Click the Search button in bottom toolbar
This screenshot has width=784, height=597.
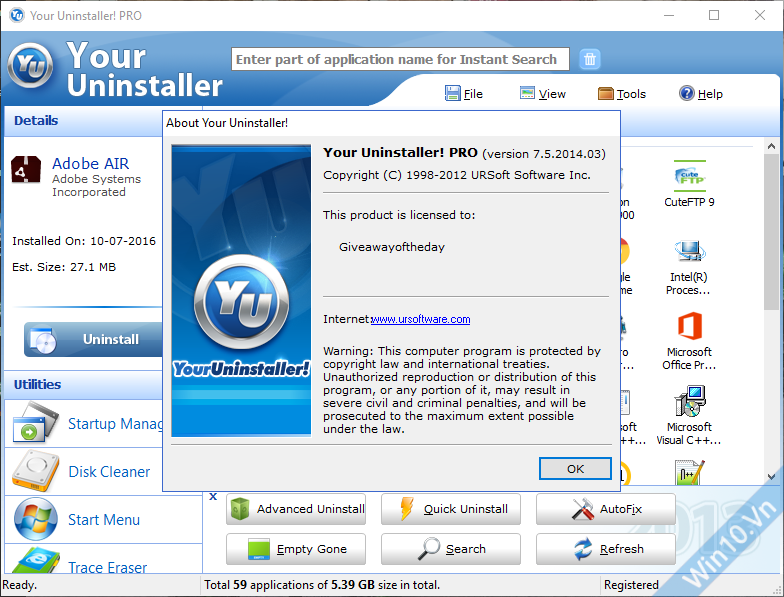pos(450,549)
